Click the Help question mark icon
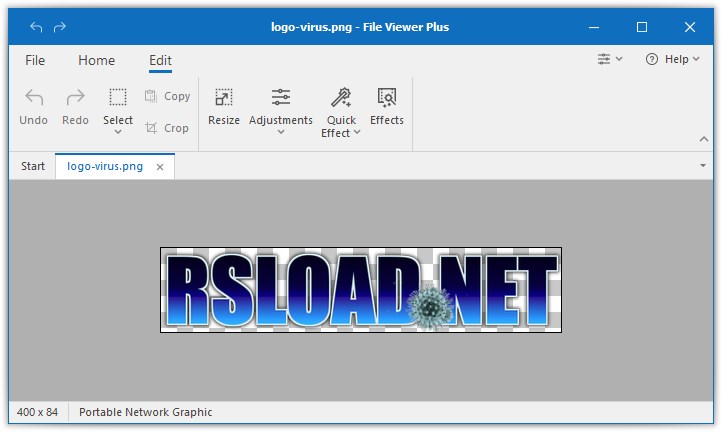 (652, 59)
